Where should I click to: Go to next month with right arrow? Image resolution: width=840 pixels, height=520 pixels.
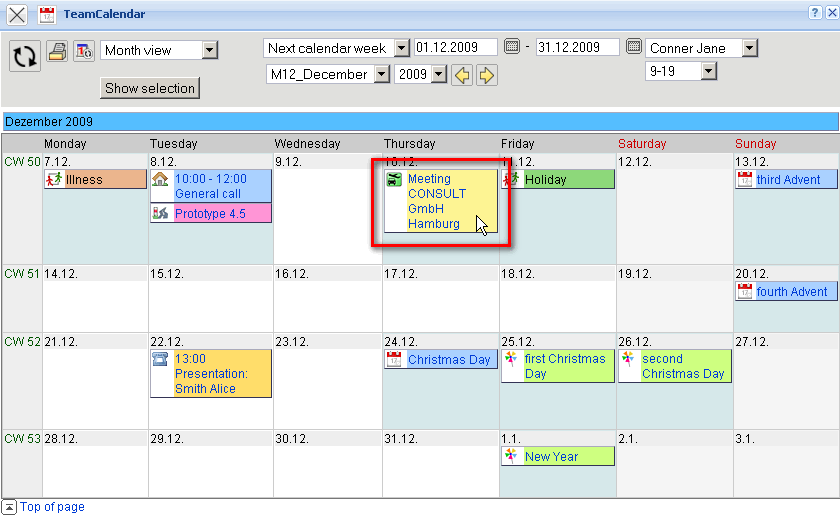(x=486, y=75)
